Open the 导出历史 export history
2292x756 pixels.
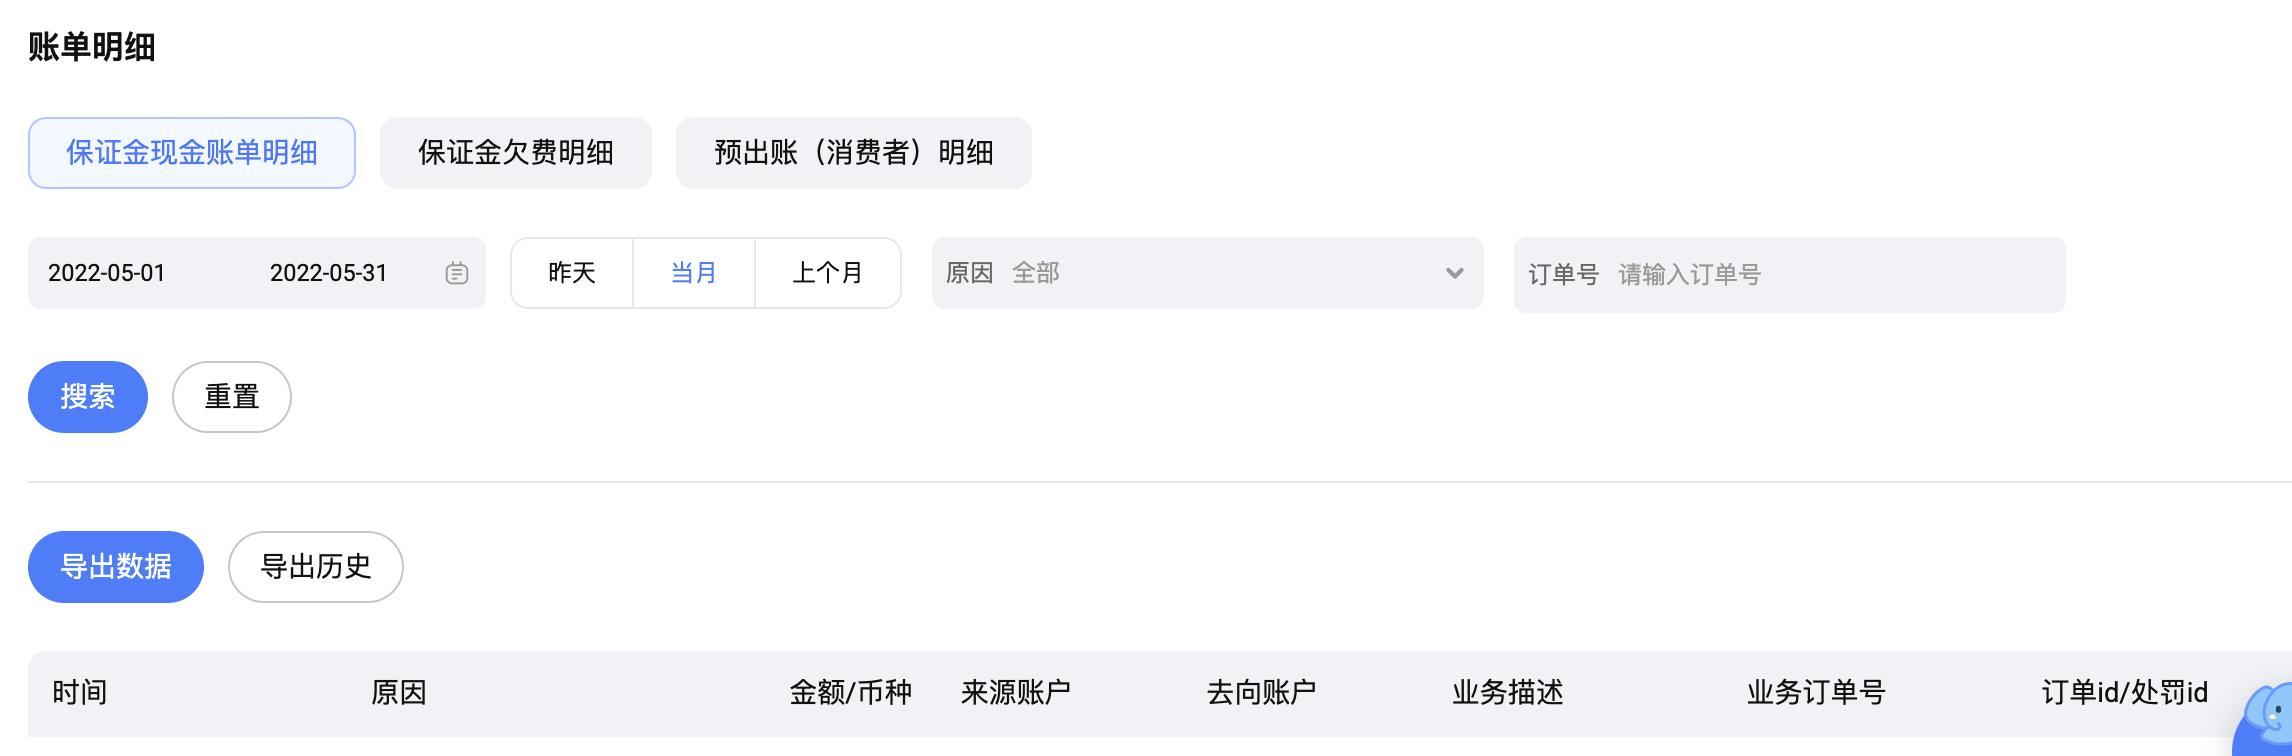click(315, 566)
